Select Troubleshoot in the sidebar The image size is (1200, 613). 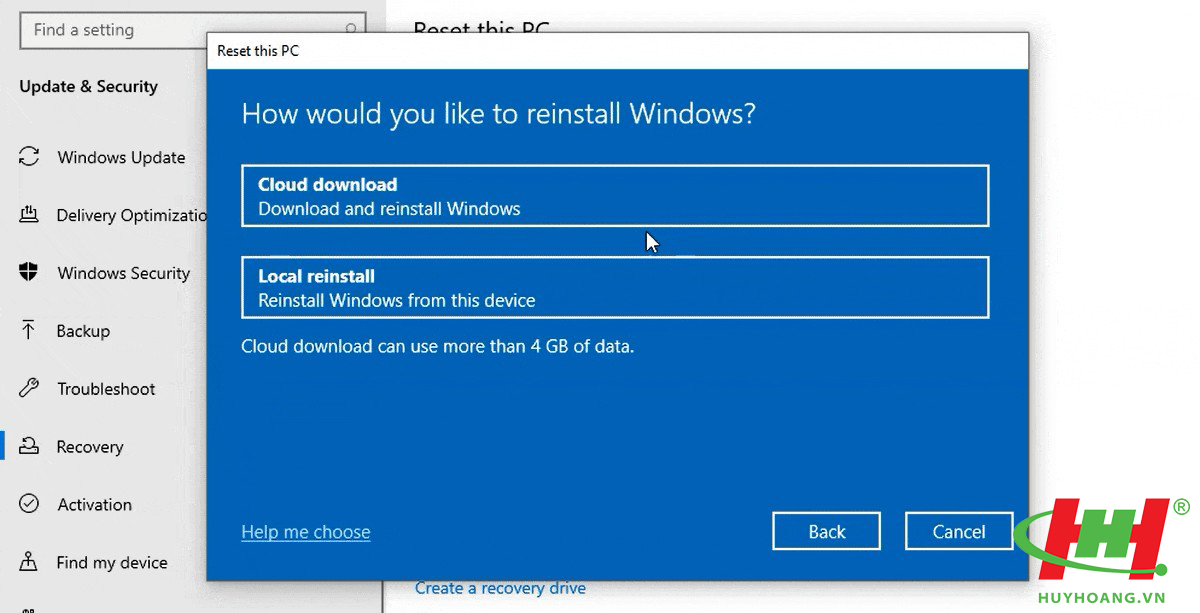click(x=106, y=389)
